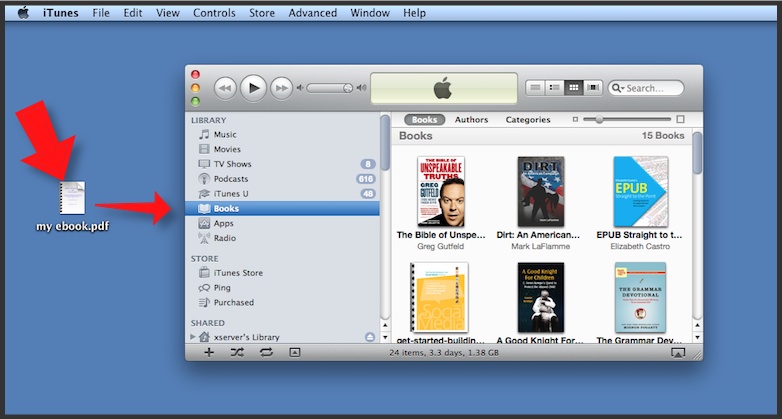The image size is (782, 419).
Task: Expand xserver's Library disclosure triangle
Action: (193, 337)
